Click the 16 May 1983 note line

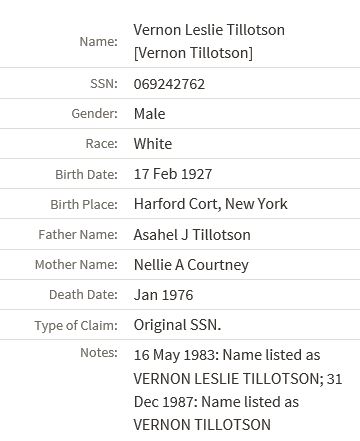coord(227,355)
